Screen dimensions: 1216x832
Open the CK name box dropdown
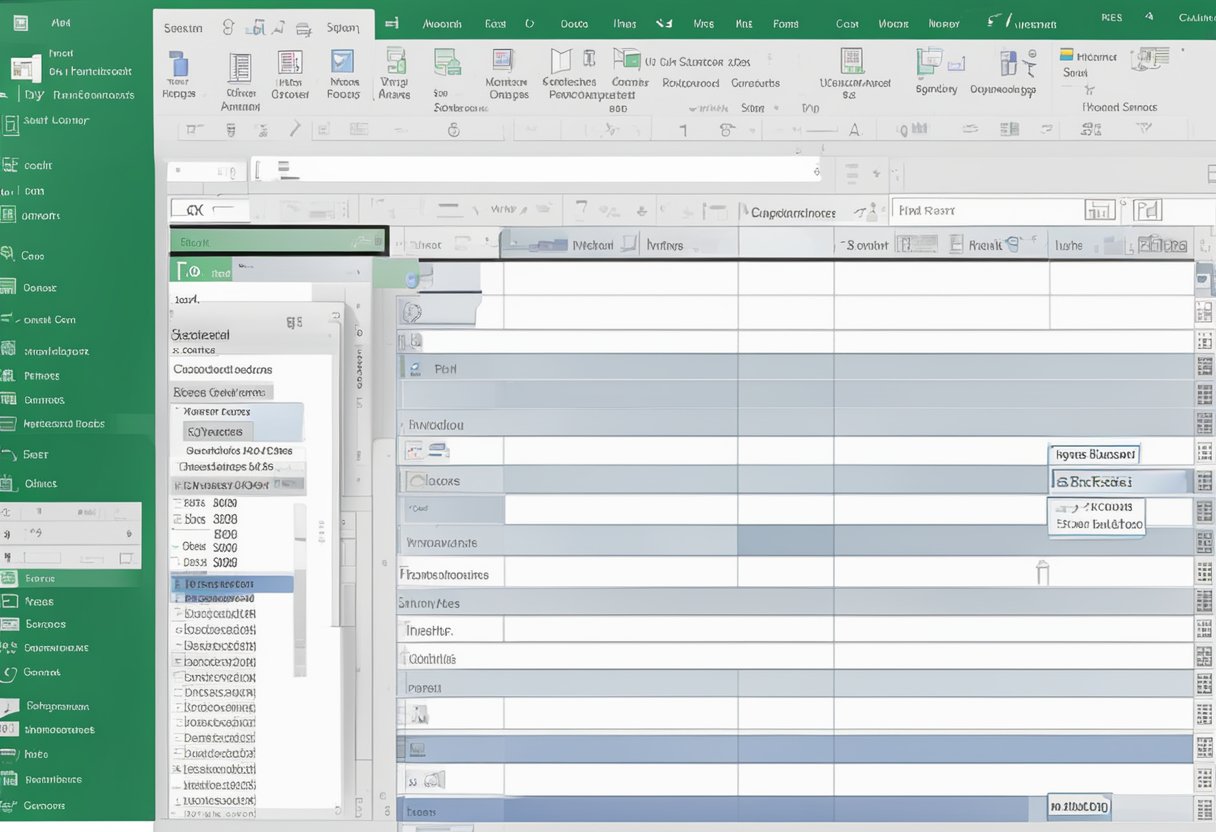[228, 210]
